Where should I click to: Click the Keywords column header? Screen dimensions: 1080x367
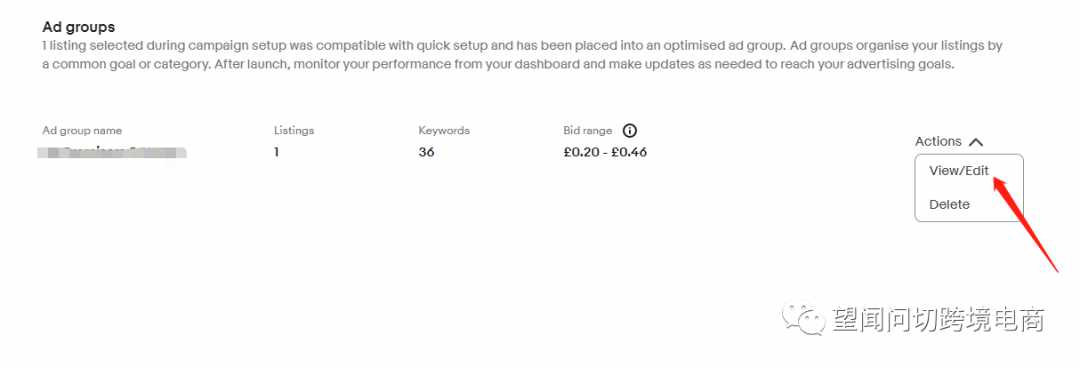point(444,130)
